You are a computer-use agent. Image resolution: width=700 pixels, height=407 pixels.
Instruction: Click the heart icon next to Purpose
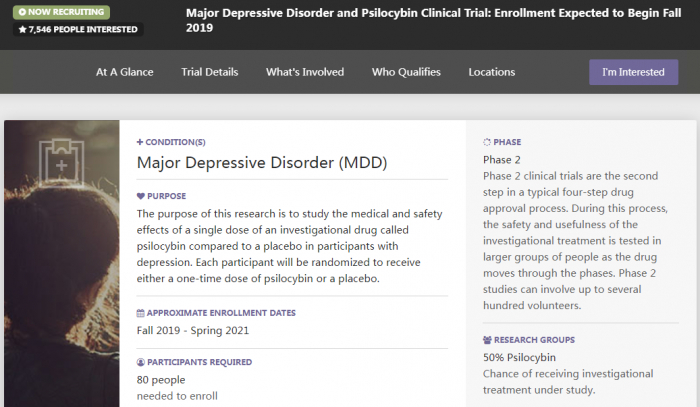[x=140, y=196]
